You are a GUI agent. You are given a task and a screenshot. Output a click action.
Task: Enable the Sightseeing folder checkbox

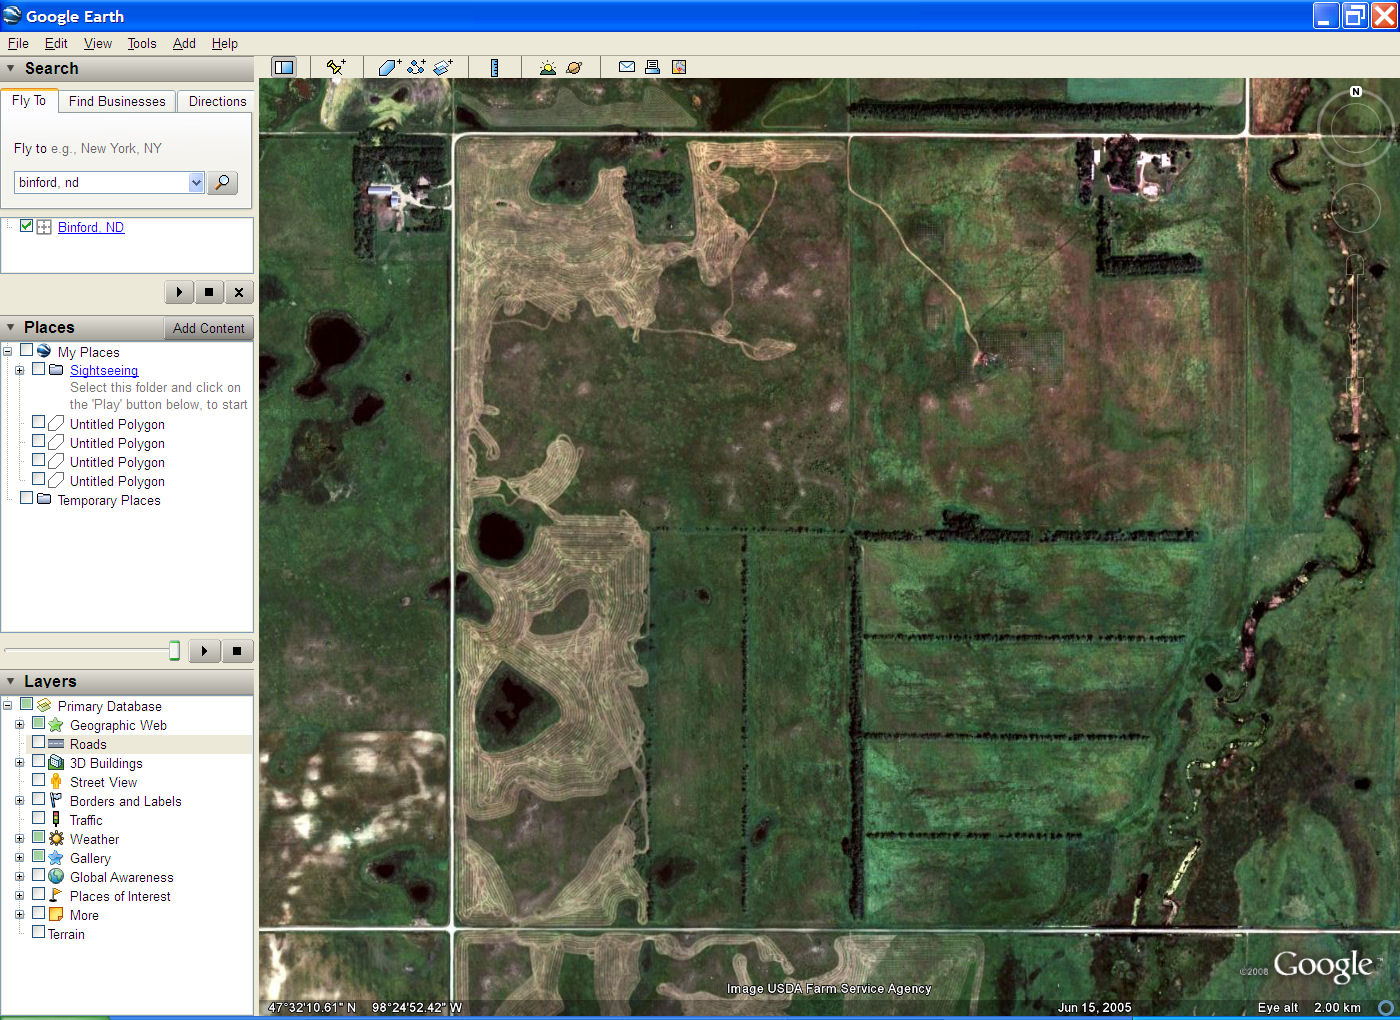[38, 369]
